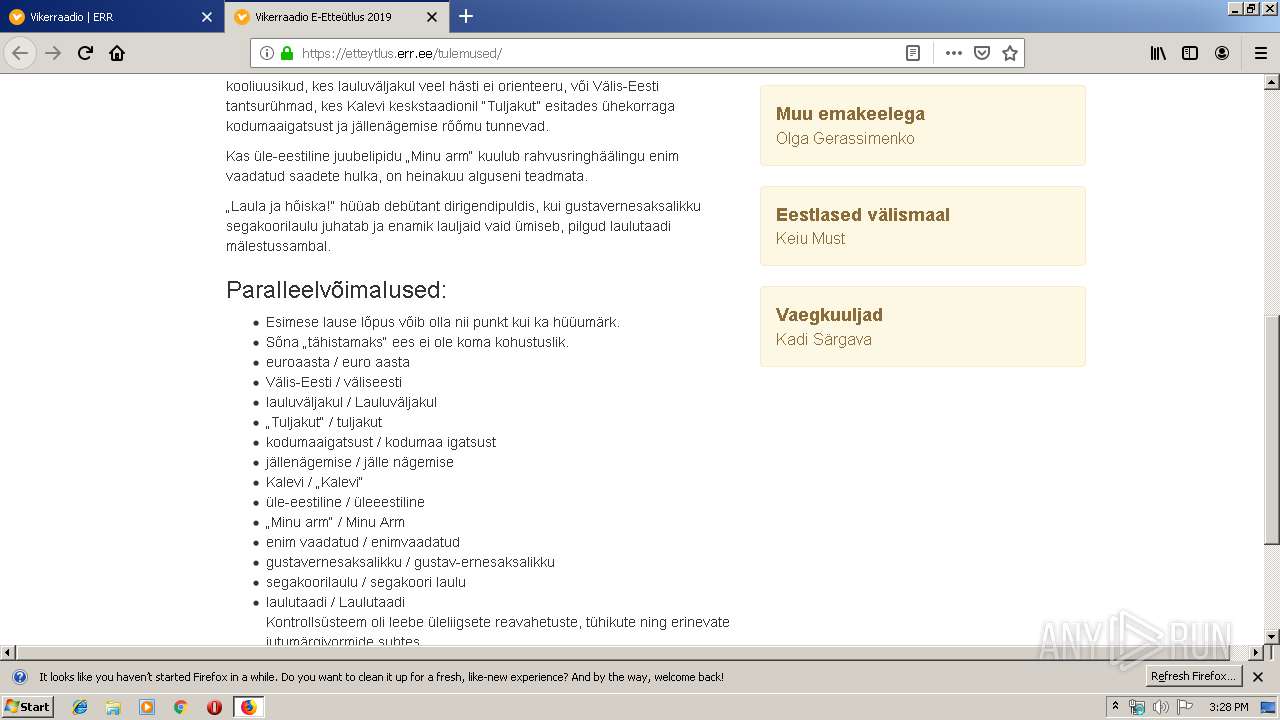Viewport: 1280px width, 720px height.
Task: Click the scroll up arrow
Action: click(1272, 81)
